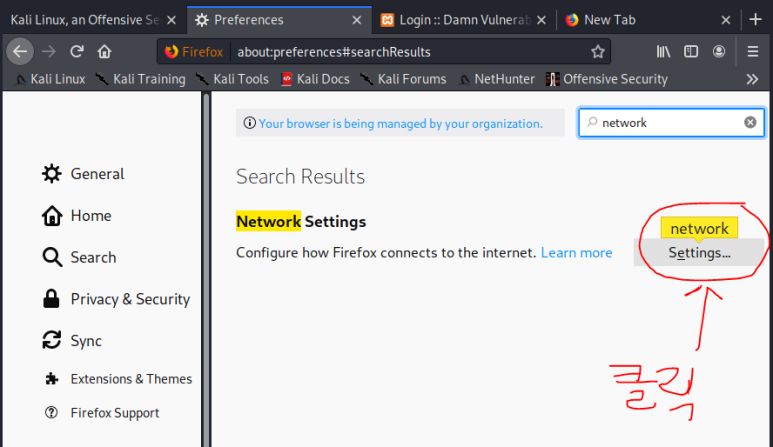The height and width of the screenshot is (447, 773).
Task: Open the hamburger application menu
Action: click(752, 51)
